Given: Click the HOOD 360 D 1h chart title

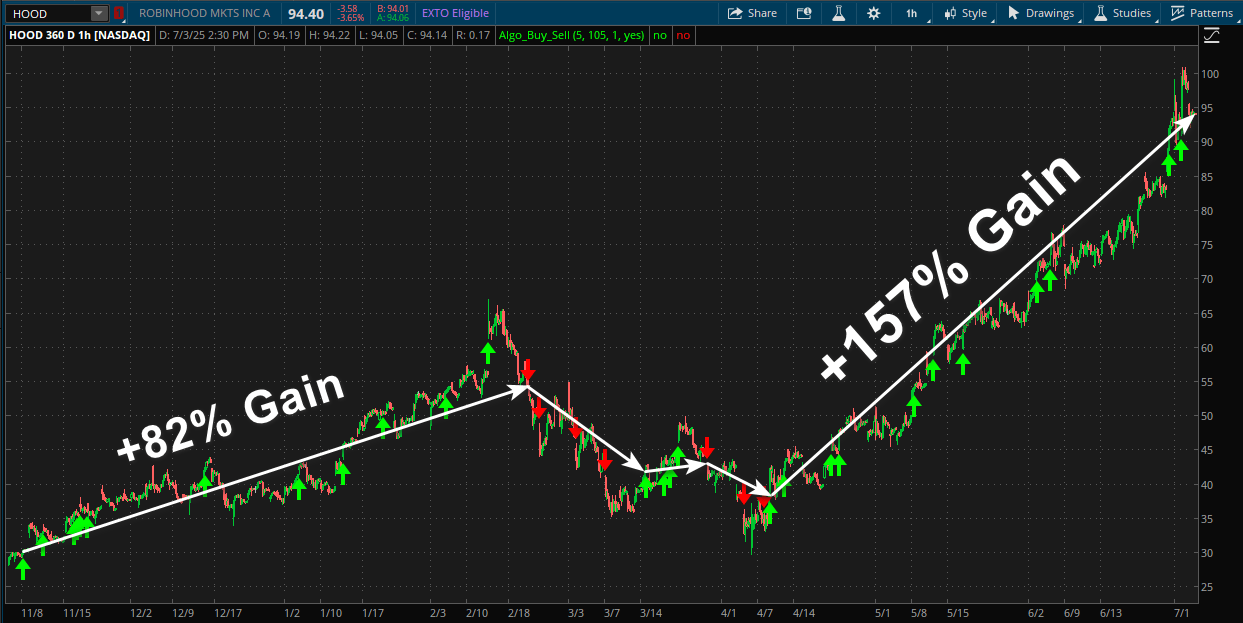Looking at the screenshot, I should [x=80, y=36].
